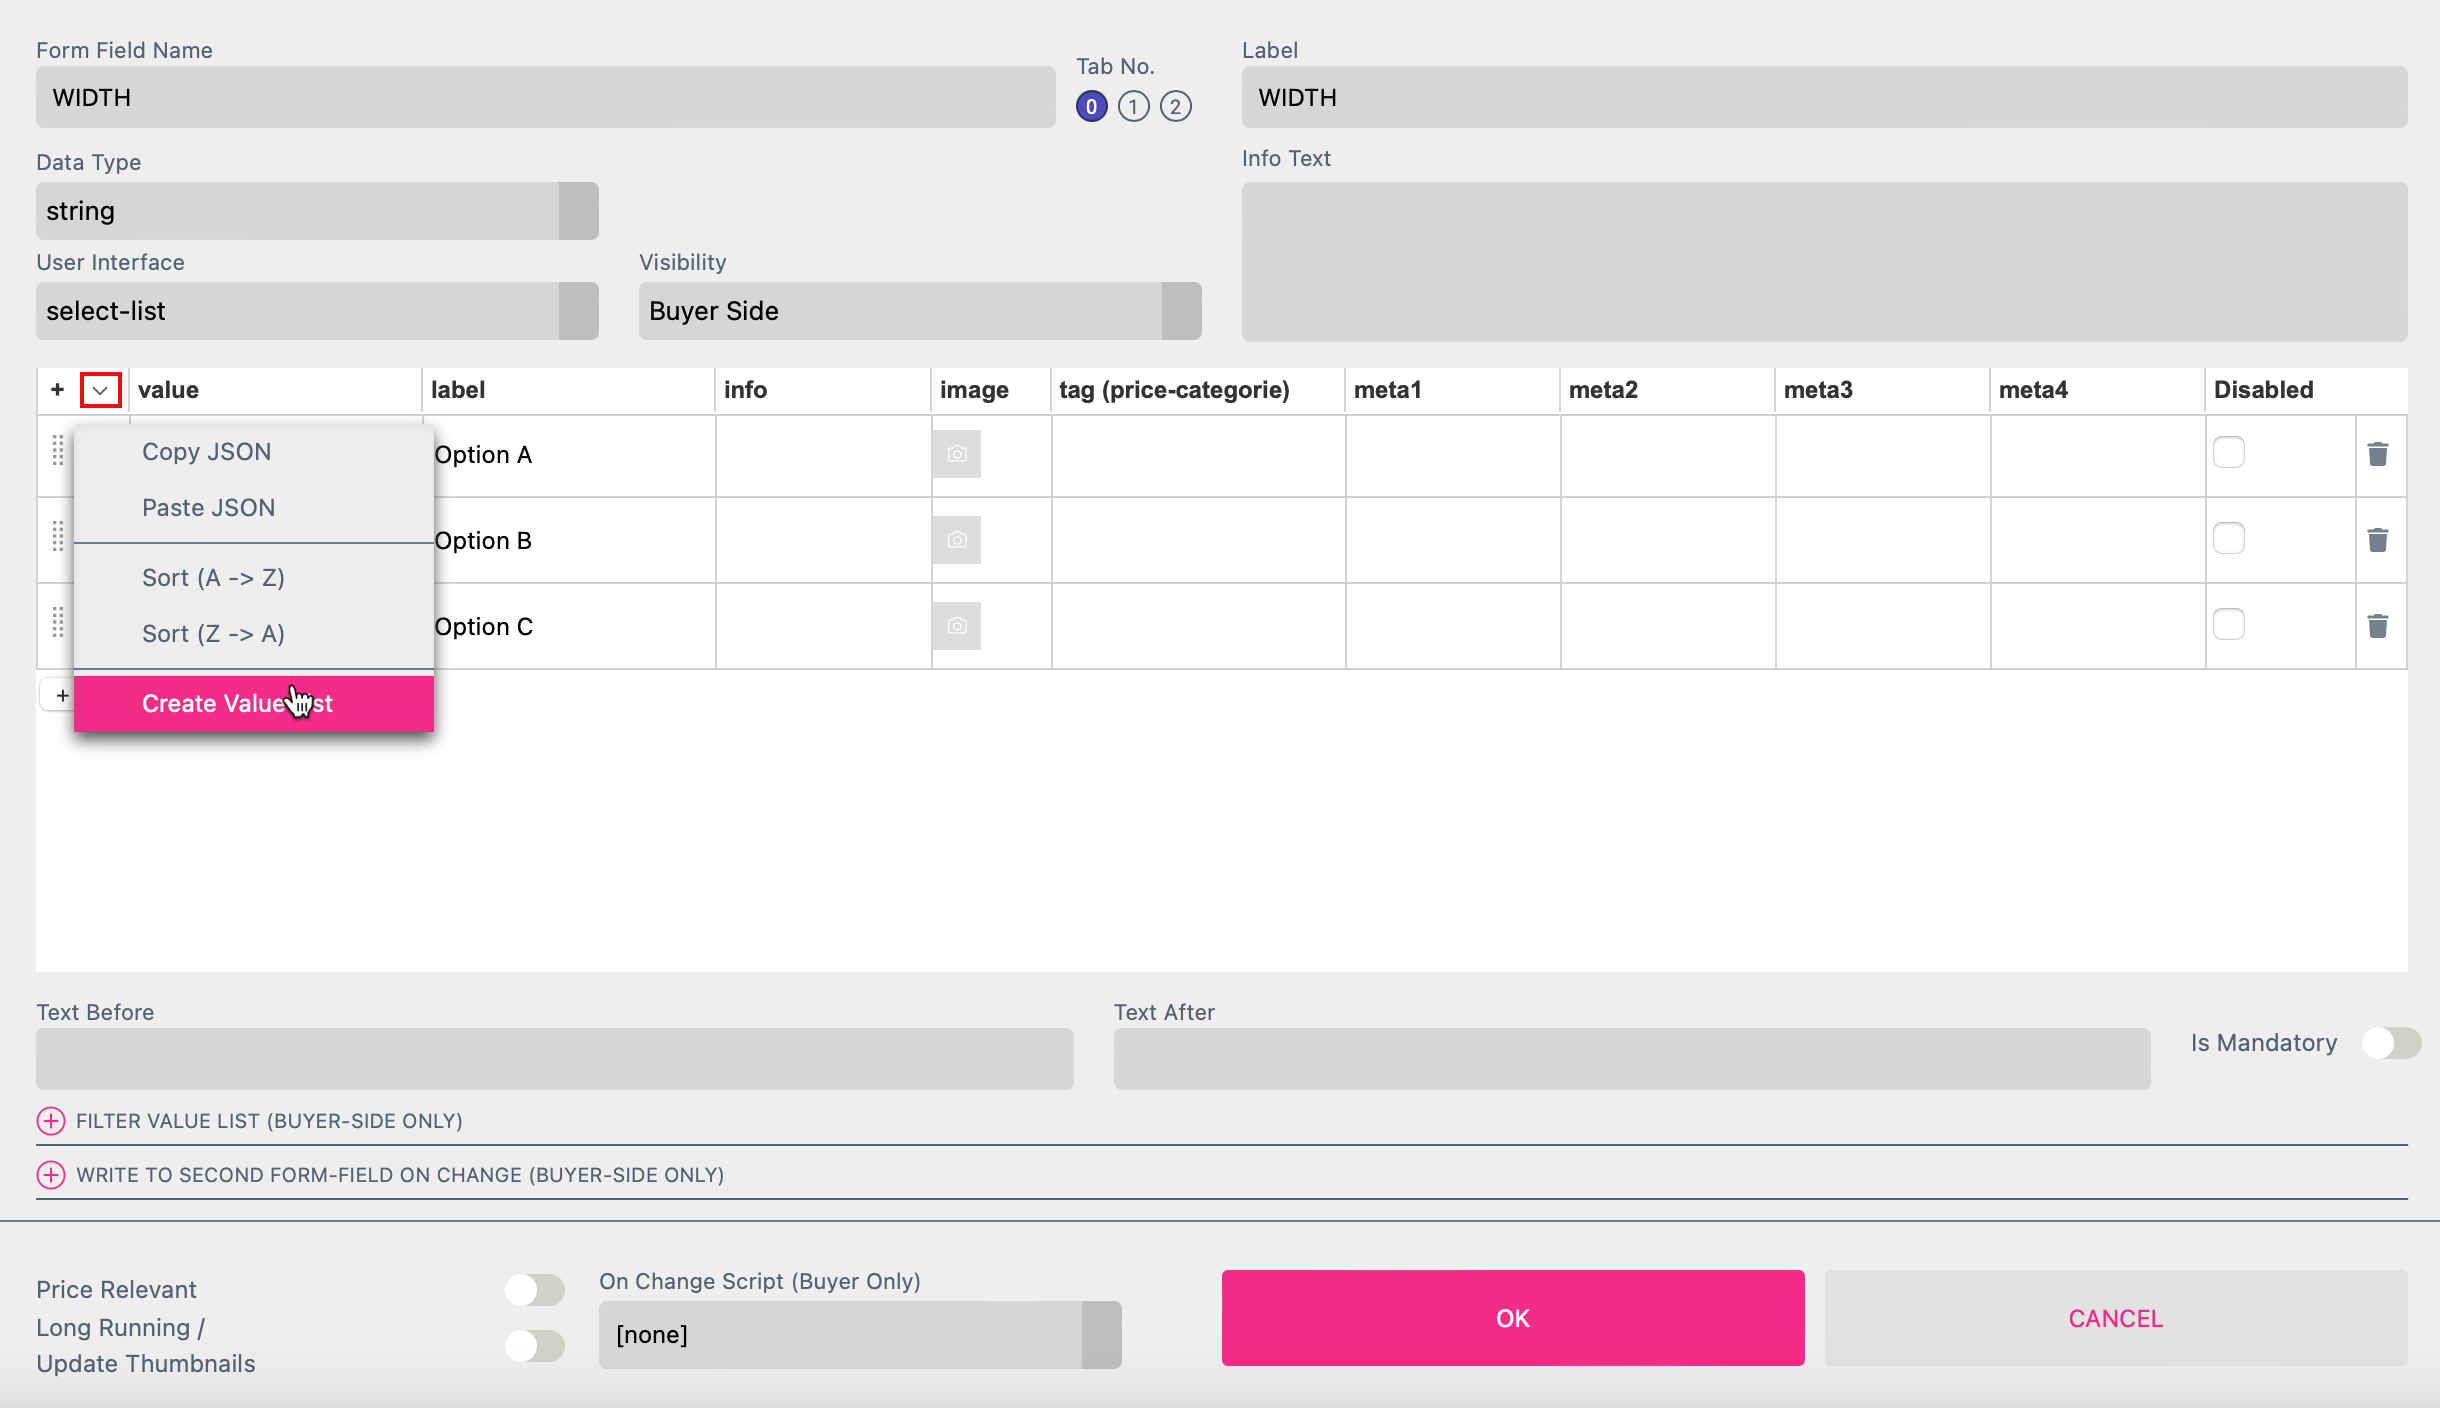Image resolution: width=2440 pixels, height=1408 pixels.
Task: Click the trash icon for Option C
Action: click(x=2378, y=625)
